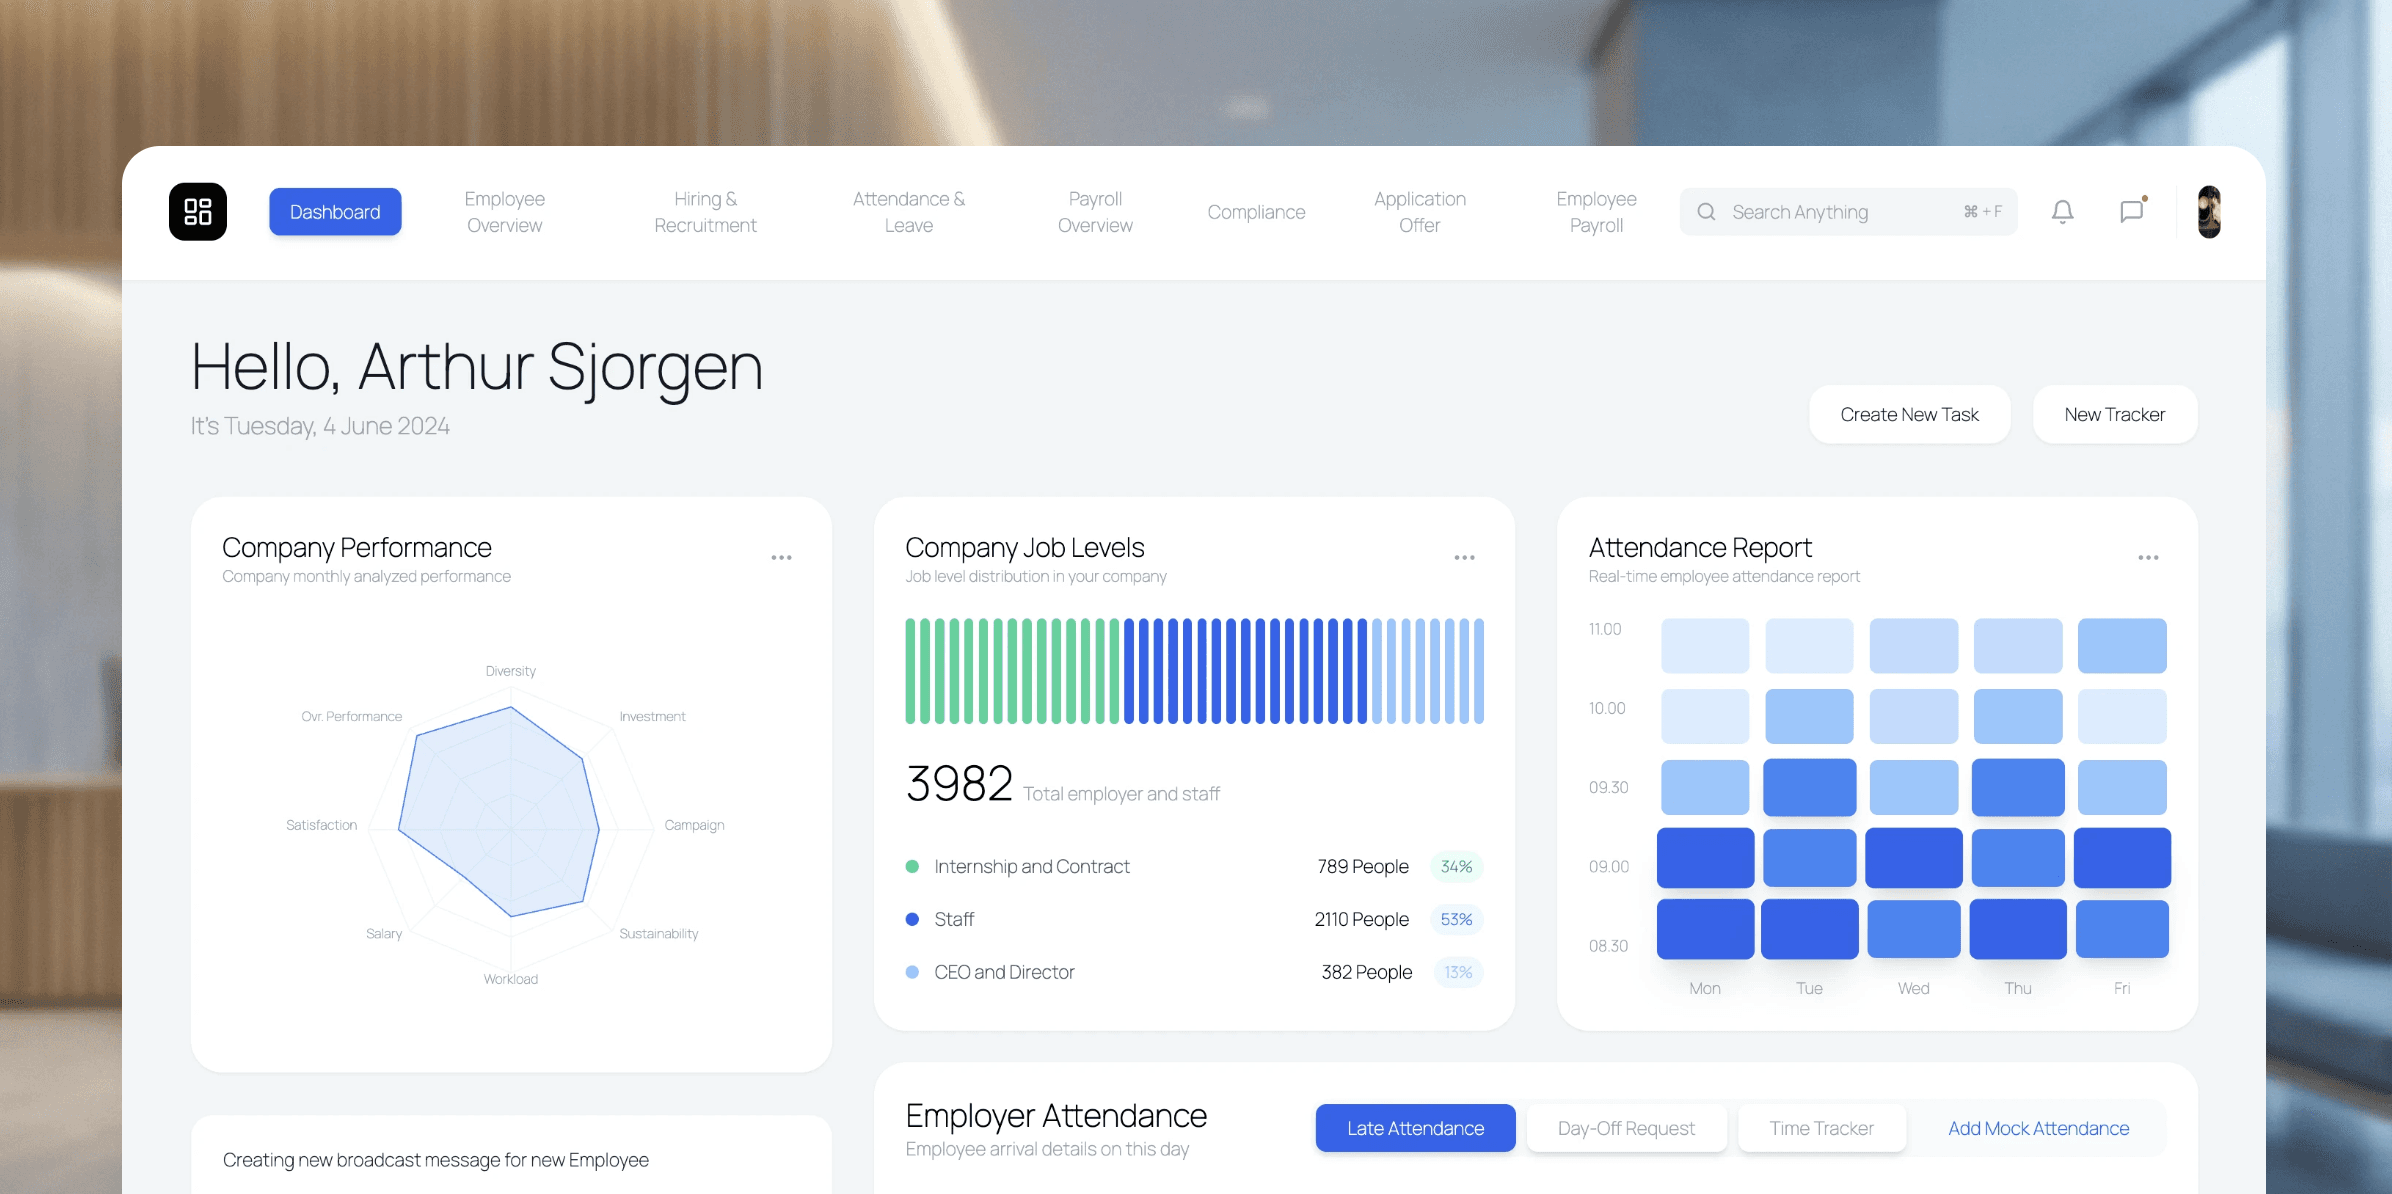The width and height of the screenshot is (2392, 1194).
Task: Open the Attendance Report three-dot menu
Action: (2148, 558)
